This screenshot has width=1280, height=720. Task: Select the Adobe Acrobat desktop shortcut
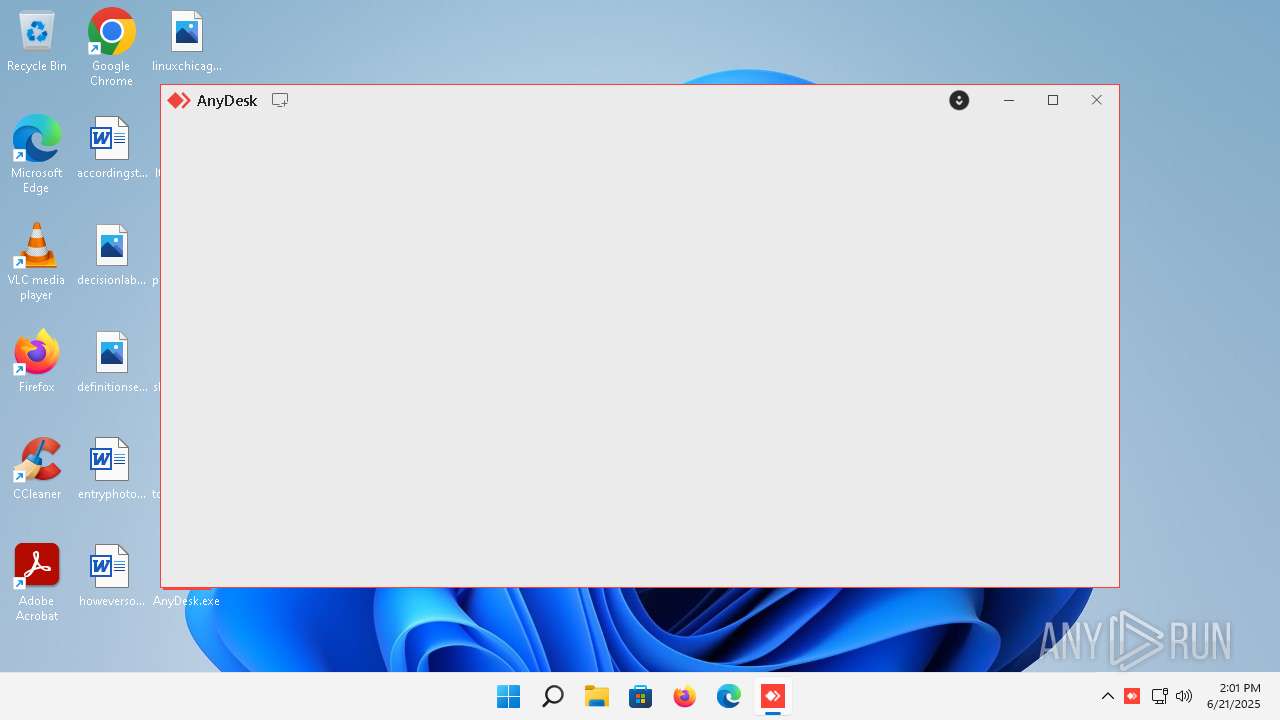pyautogui.click(x=37, y=582)
